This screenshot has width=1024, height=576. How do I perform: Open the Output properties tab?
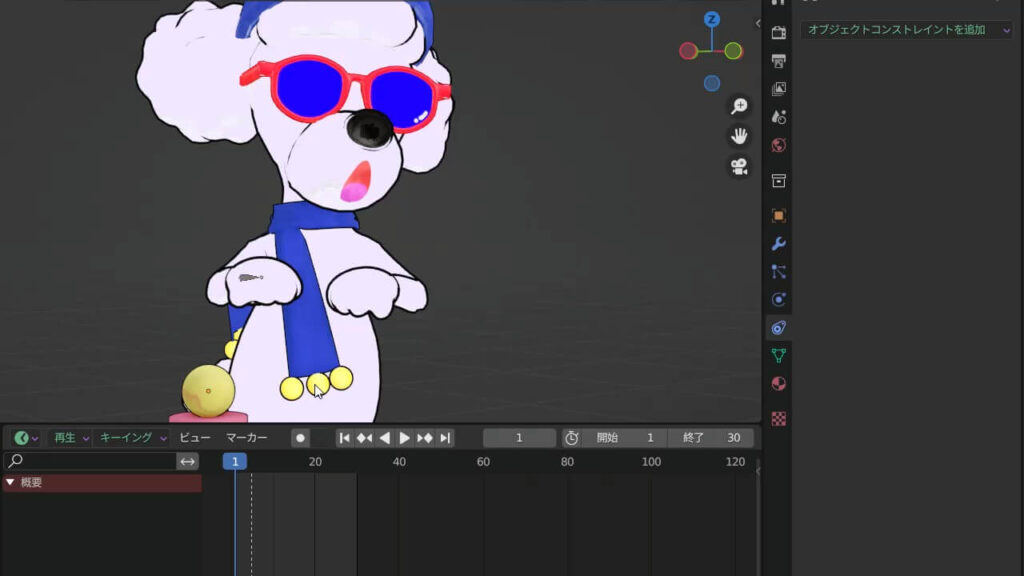tap(778, 61)
